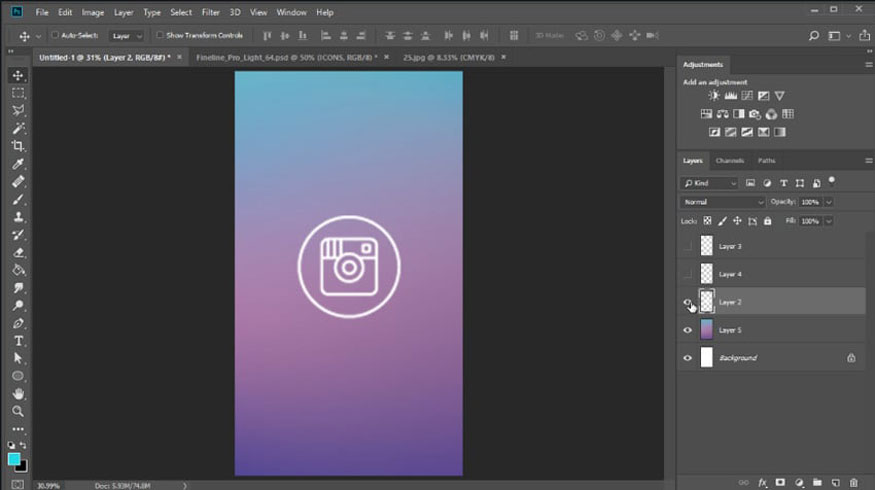Select the Rectangular Marquee tool
875x490 pixels.
tap(18, 93)
